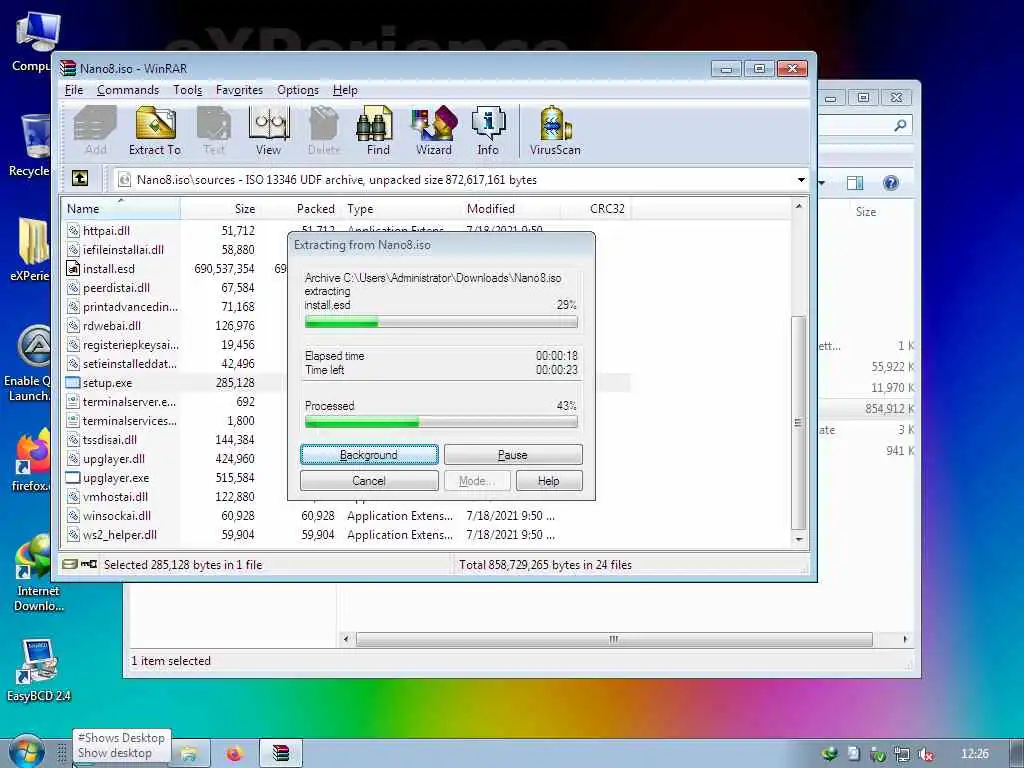1024x768 pixels.
Task: Click the help icon in Explorer window
Action: point(890,183)
